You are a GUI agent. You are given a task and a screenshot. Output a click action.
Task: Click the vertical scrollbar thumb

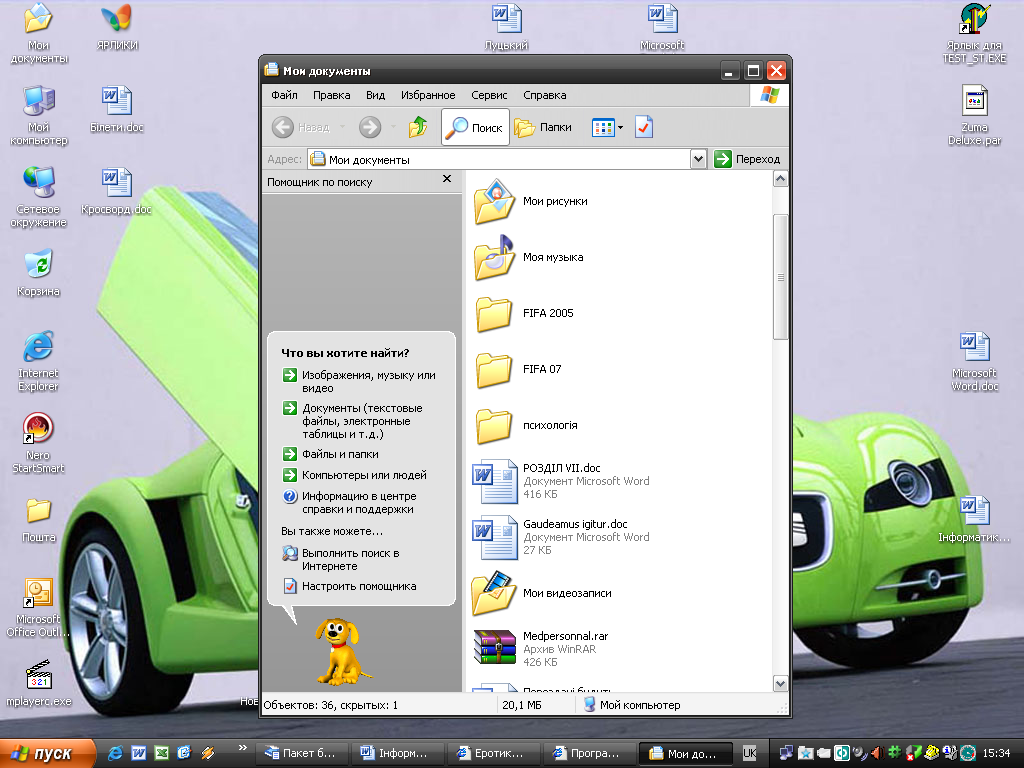pyautogui.click(x=780, y=277)
